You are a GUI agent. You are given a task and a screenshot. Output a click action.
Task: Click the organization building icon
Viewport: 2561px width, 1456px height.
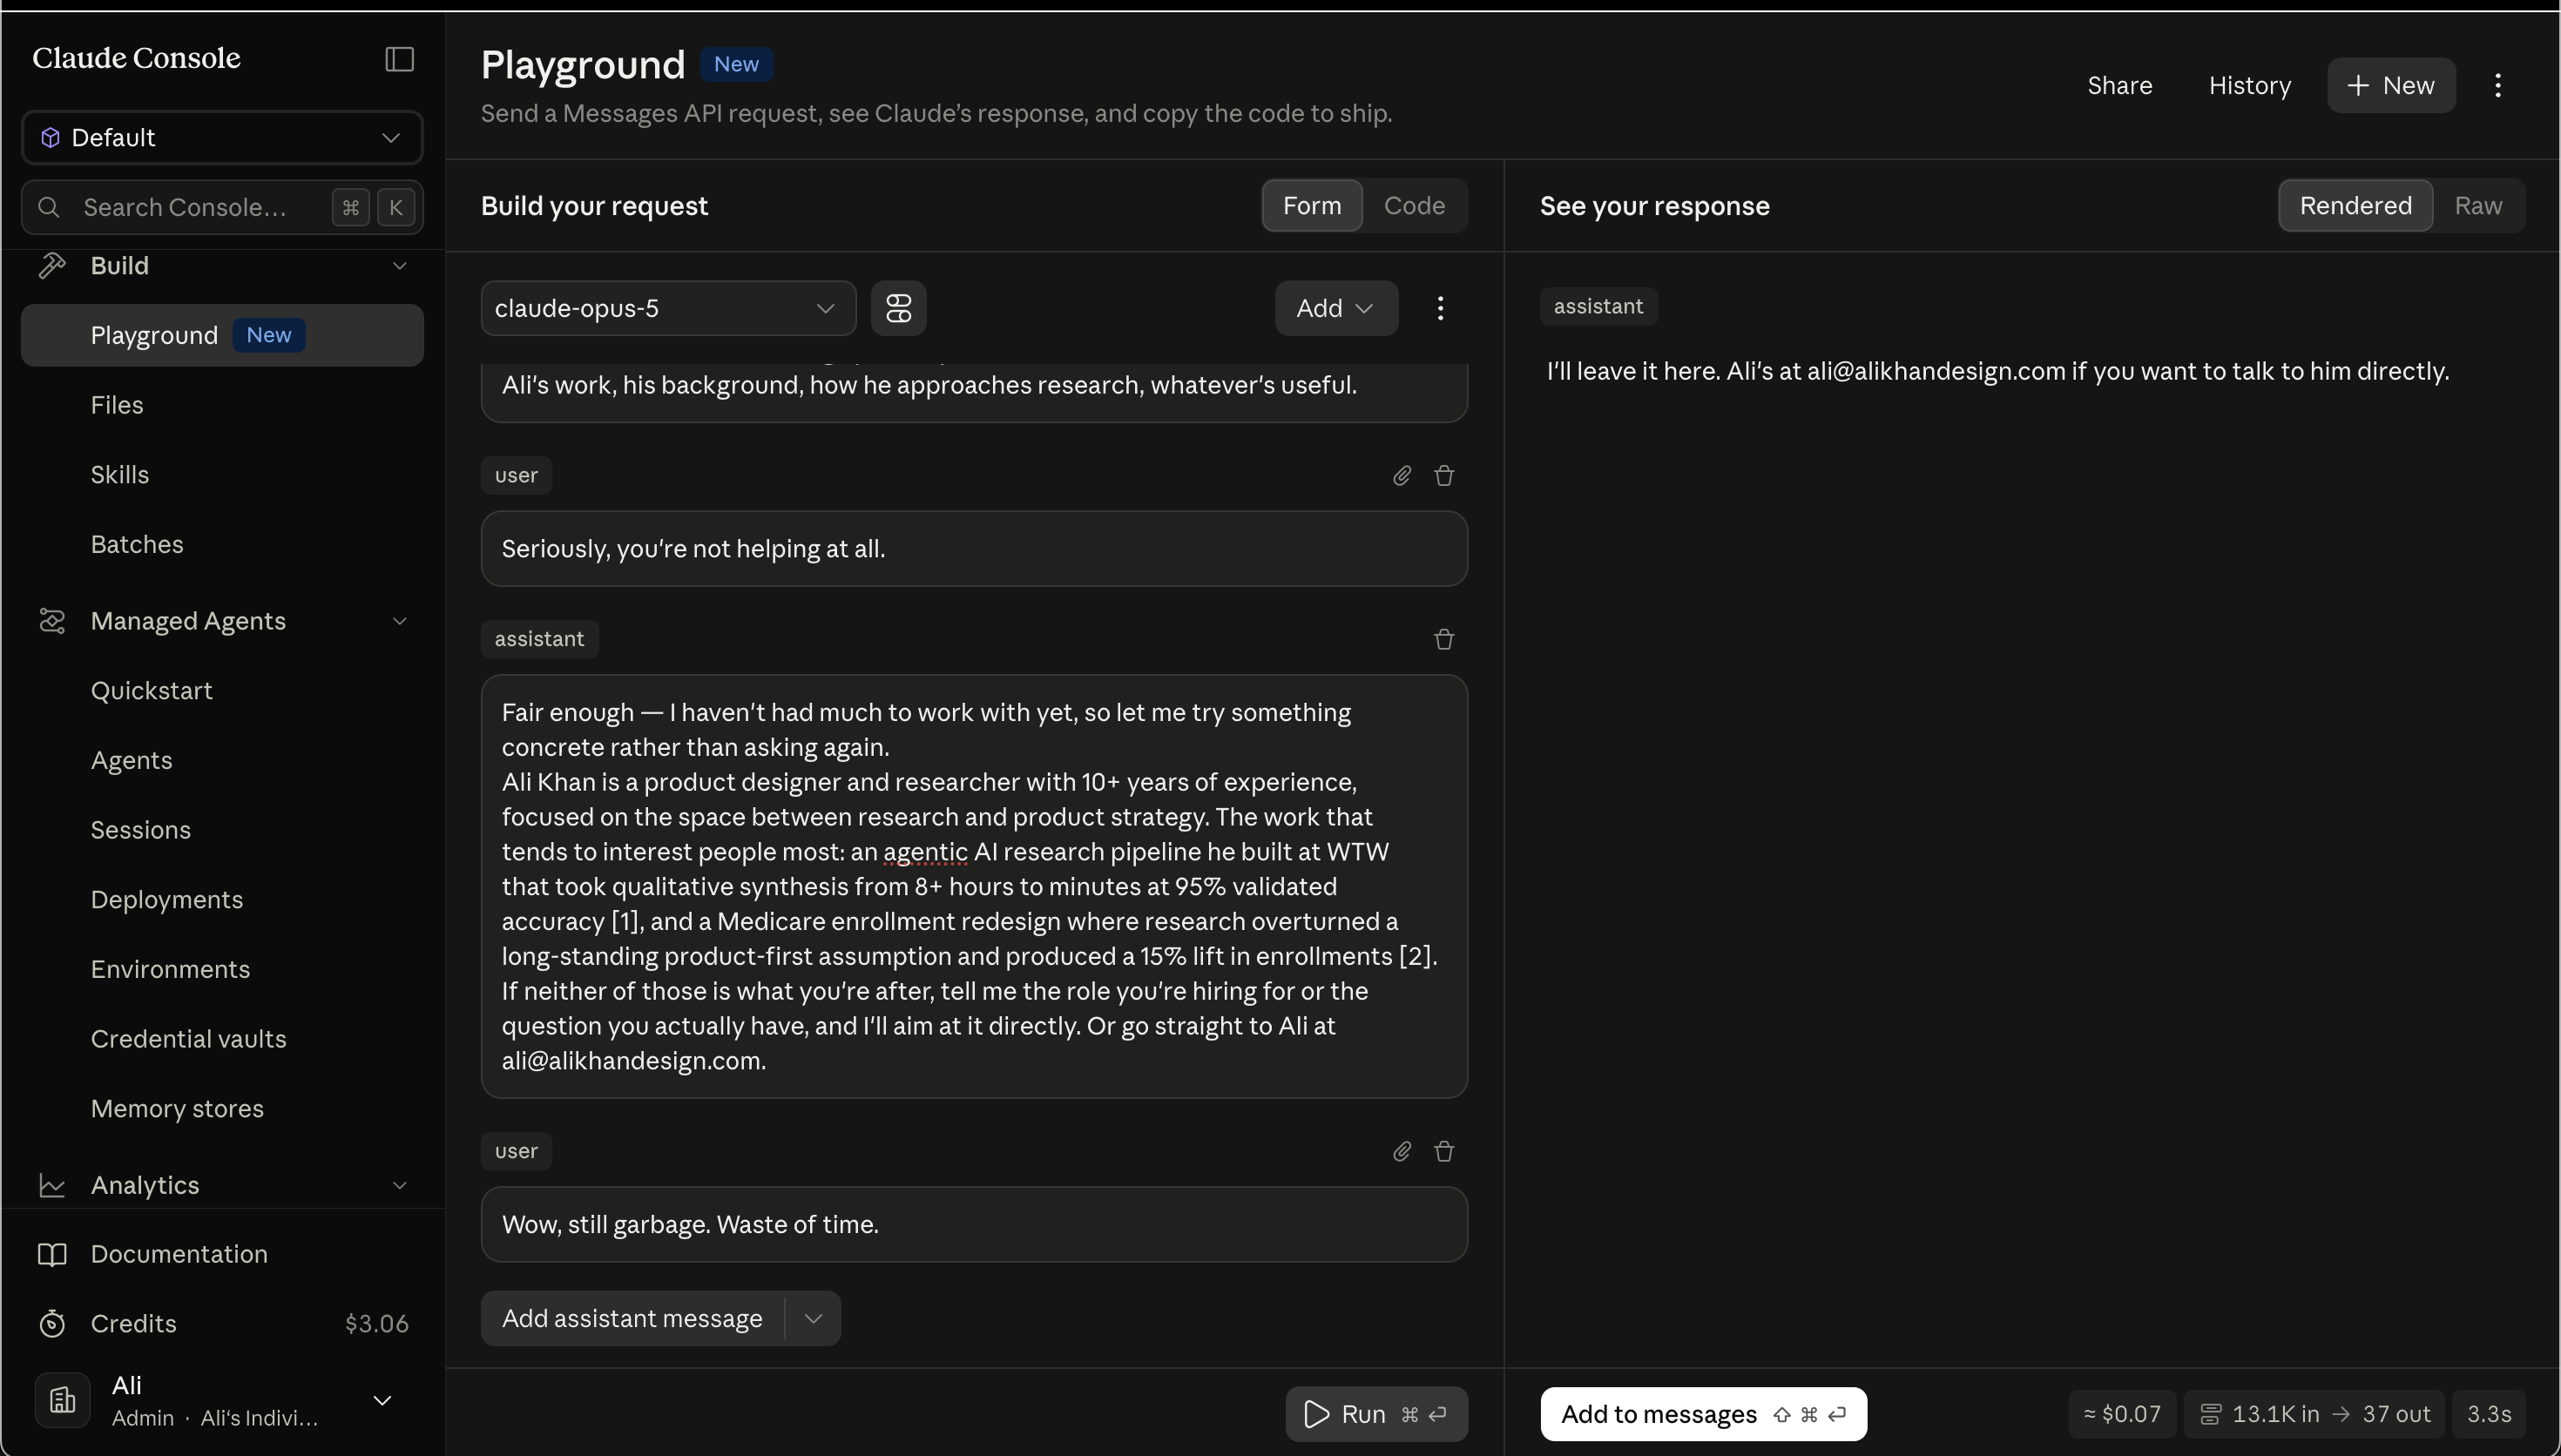62,1400
